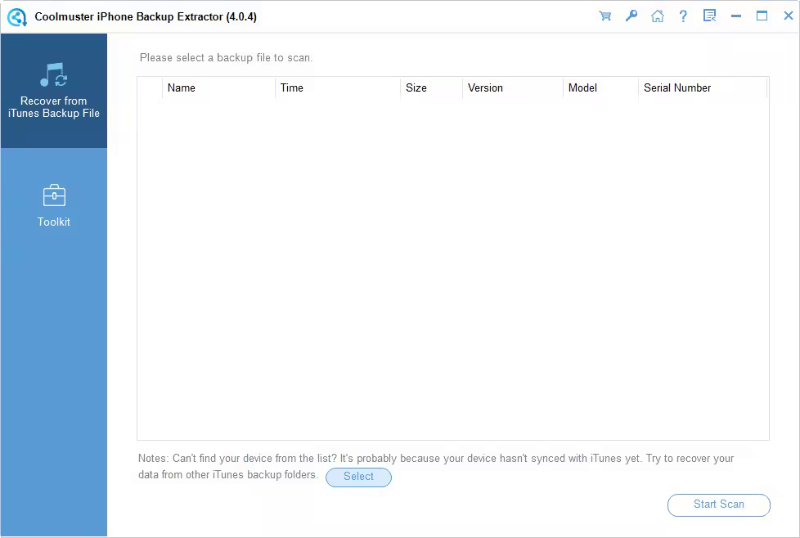Click the Start Scan button
Screen dimensions: 800x538
coord(718,505)
